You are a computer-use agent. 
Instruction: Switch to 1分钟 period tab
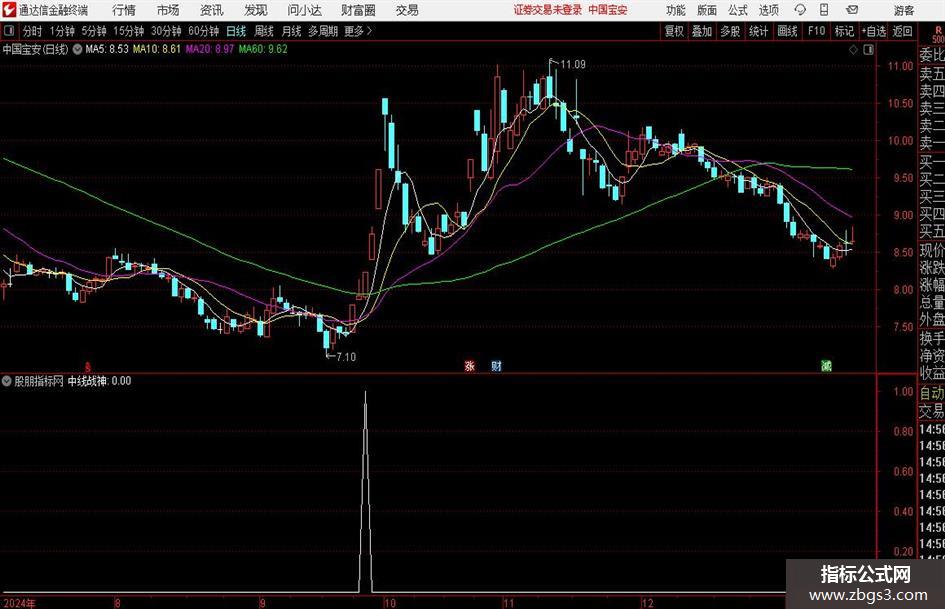click(x=62, y=31)
